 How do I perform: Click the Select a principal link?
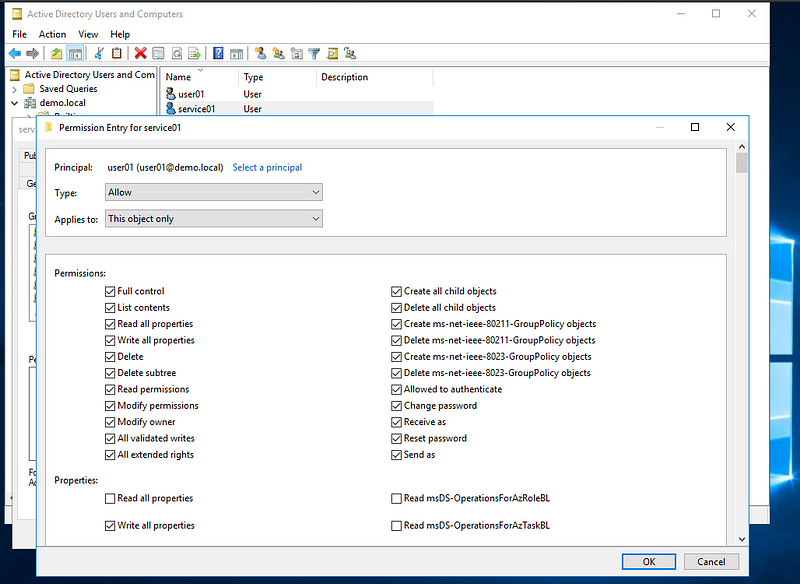point(267,167)
